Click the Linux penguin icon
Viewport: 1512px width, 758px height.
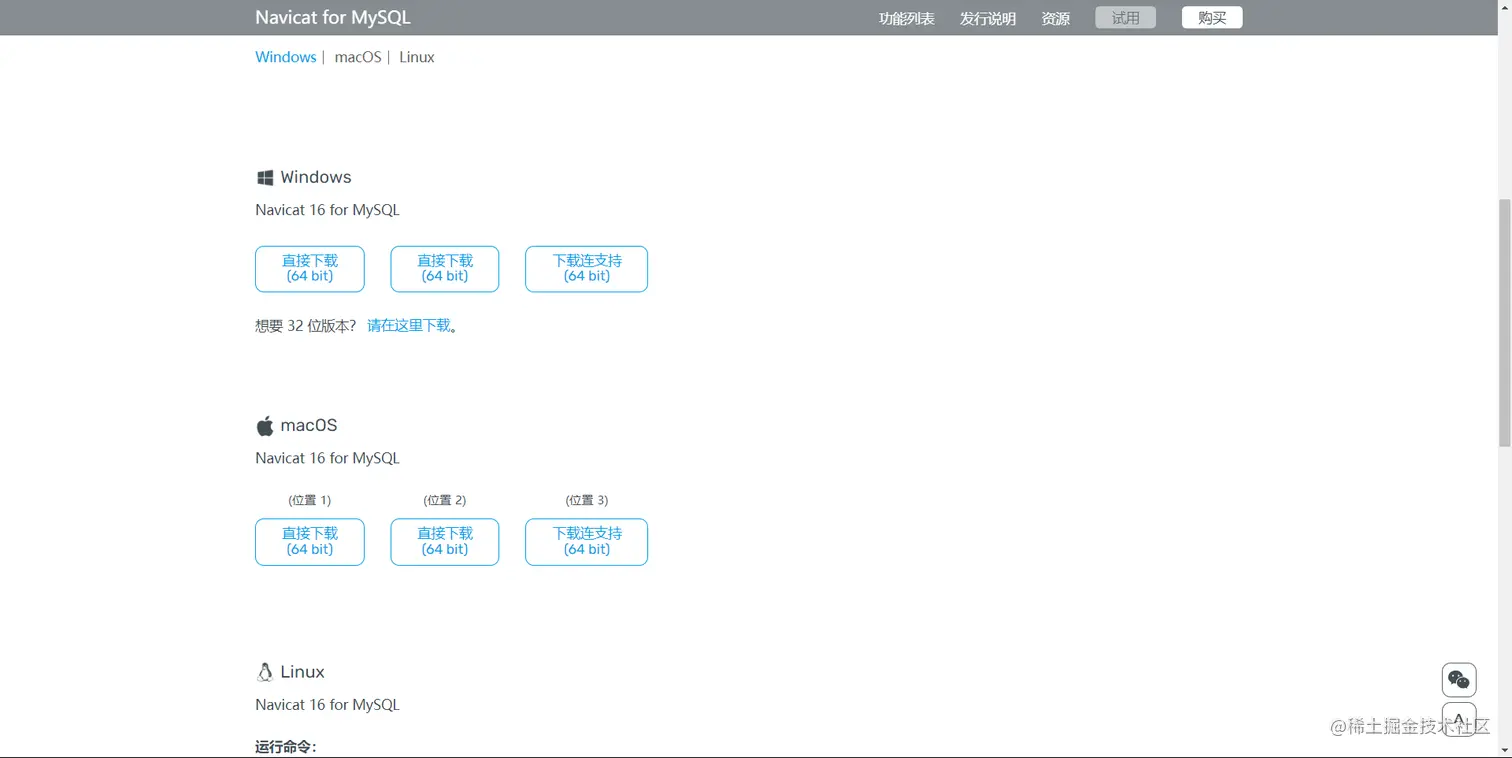point(265,672)
